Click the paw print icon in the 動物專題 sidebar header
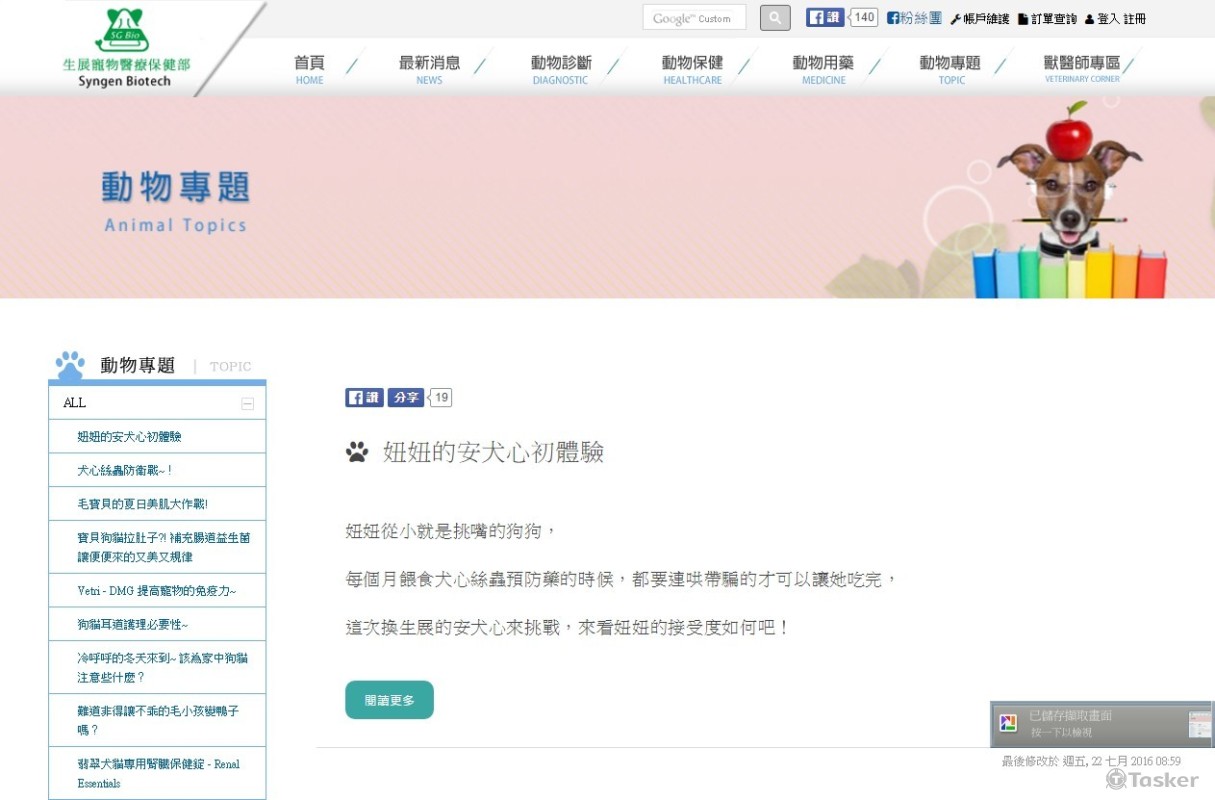 [69, 363]
